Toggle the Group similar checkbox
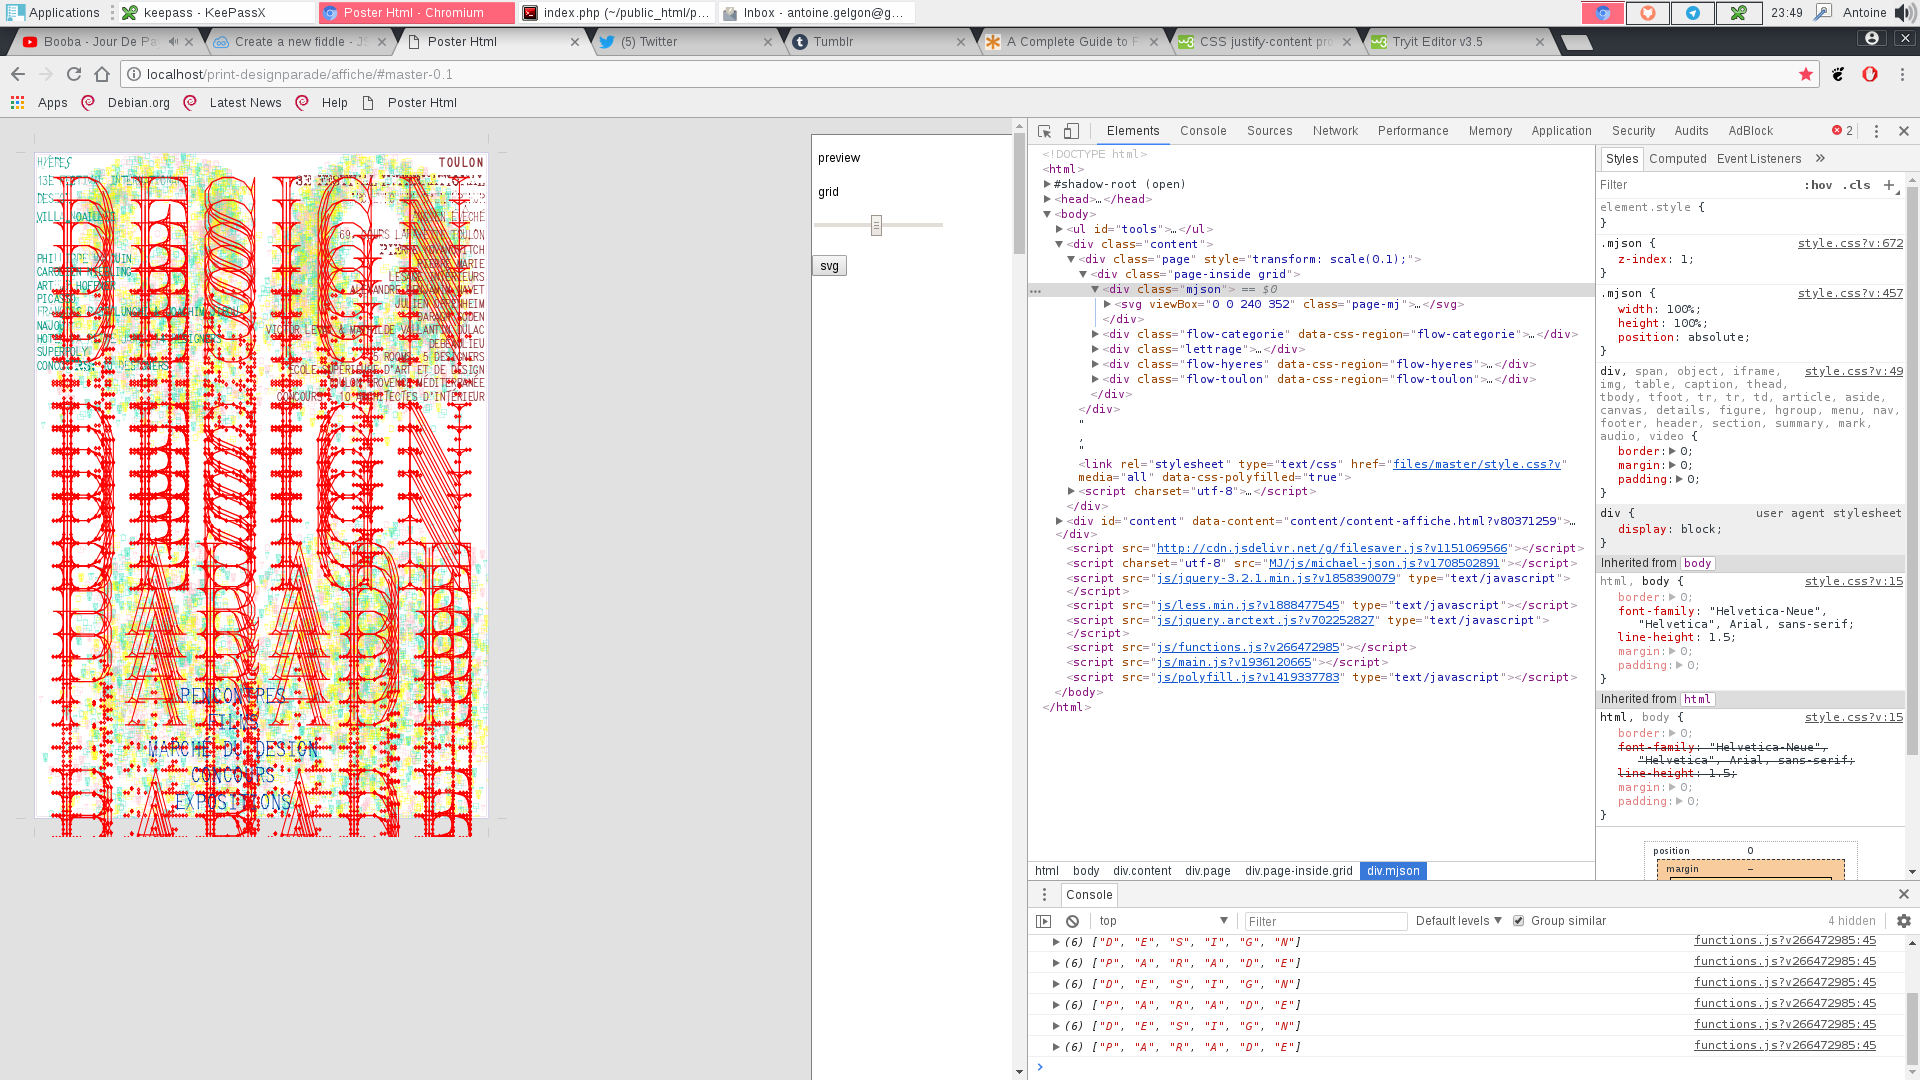Viewport: 1920px width, 1080px height. tap(1518, 921)
